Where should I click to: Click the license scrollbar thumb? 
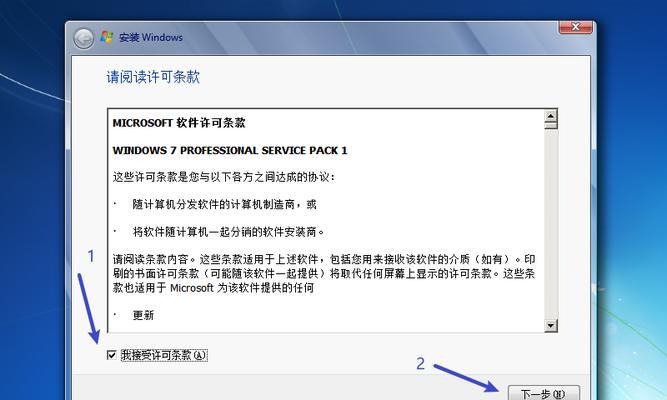550,126
